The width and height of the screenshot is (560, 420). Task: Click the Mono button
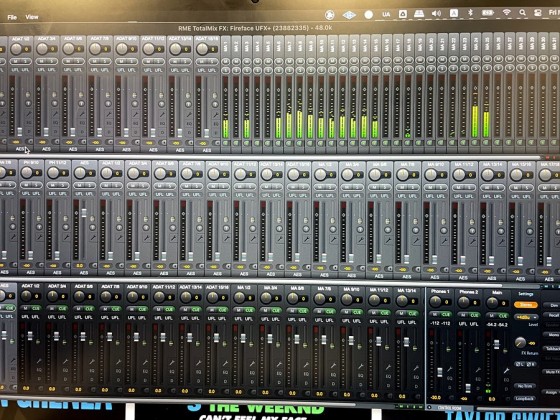(x=552, y=335)
